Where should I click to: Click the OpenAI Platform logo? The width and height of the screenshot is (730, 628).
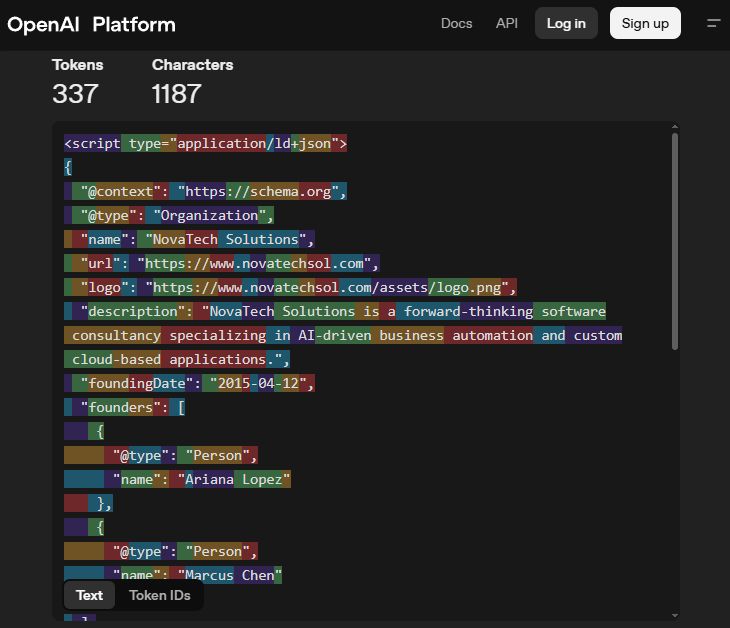[x=91, y=24]
